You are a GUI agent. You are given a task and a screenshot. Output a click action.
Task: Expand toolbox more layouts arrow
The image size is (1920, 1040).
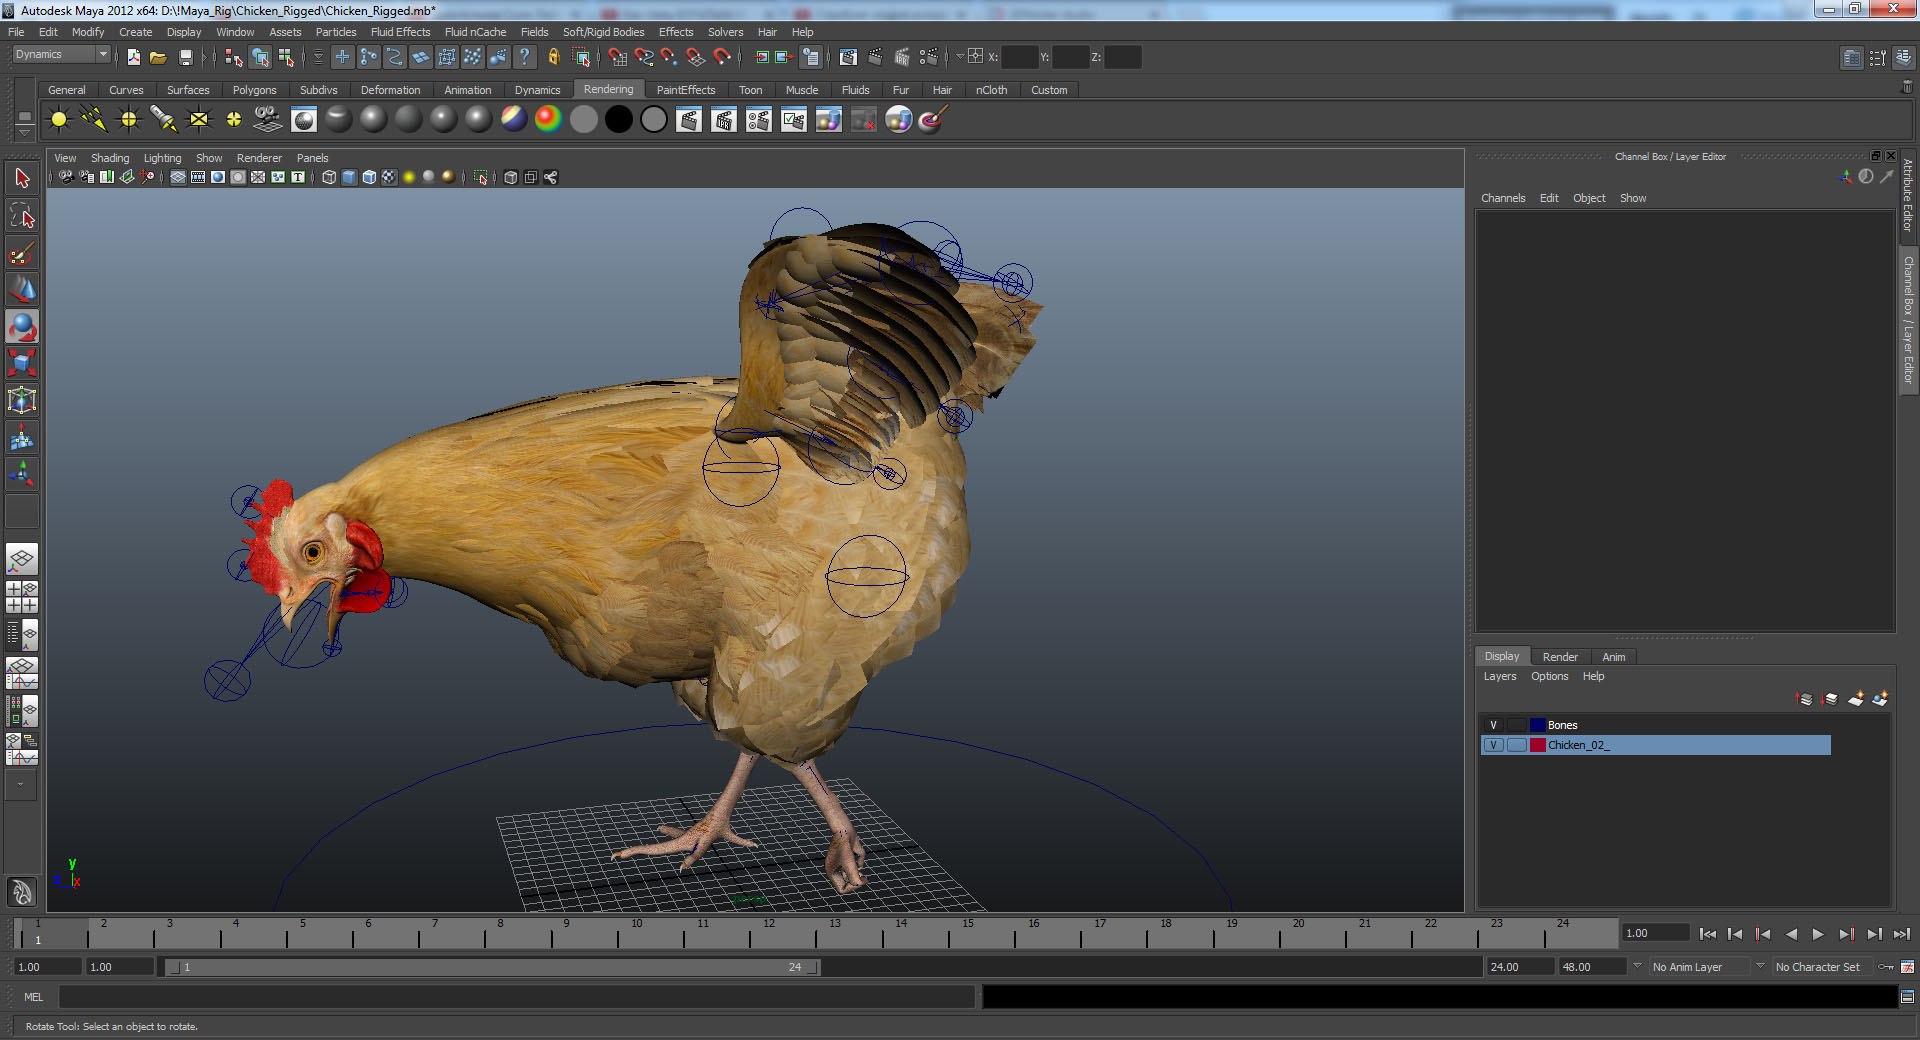(20, 785)
